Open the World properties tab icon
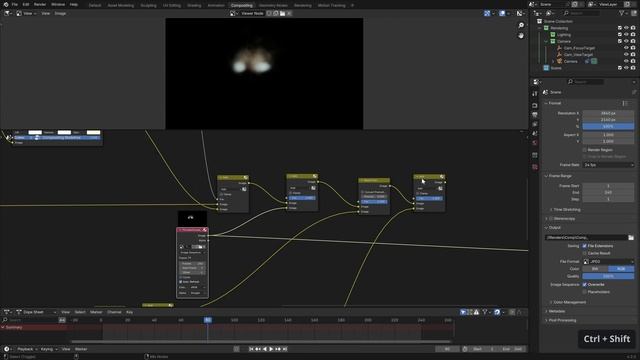 pos(535,143)
